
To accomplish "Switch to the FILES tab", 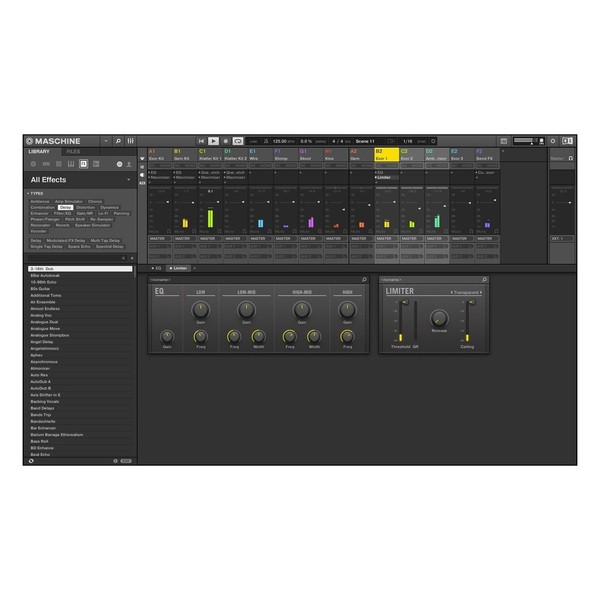I will point(73,152).
